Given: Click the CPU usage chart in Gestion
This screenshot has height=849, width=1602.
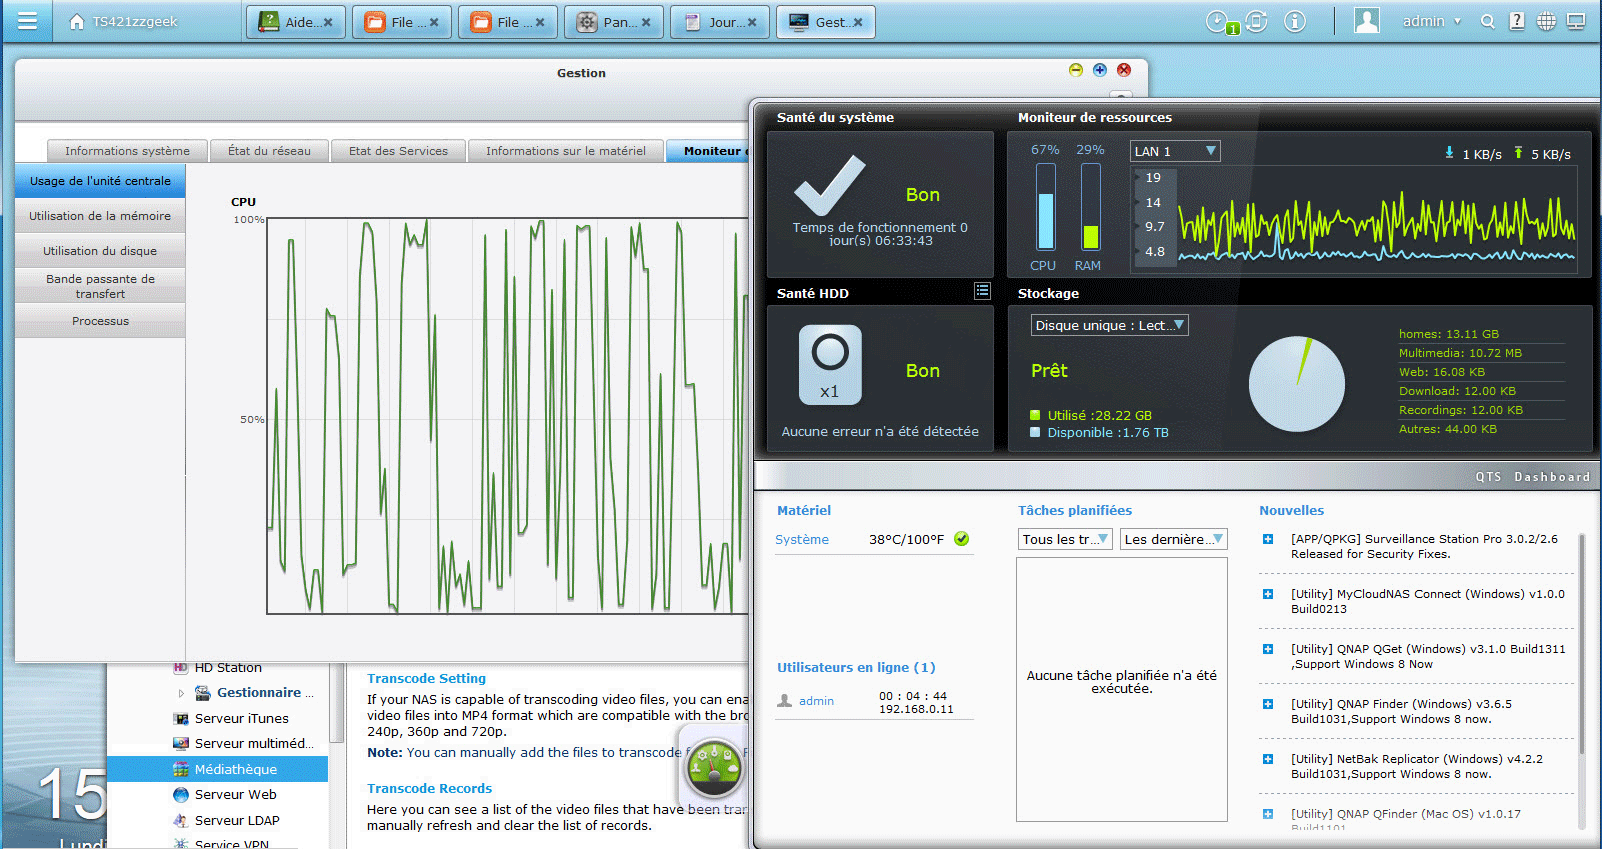Looking at the screenshot, I should 508,416.
